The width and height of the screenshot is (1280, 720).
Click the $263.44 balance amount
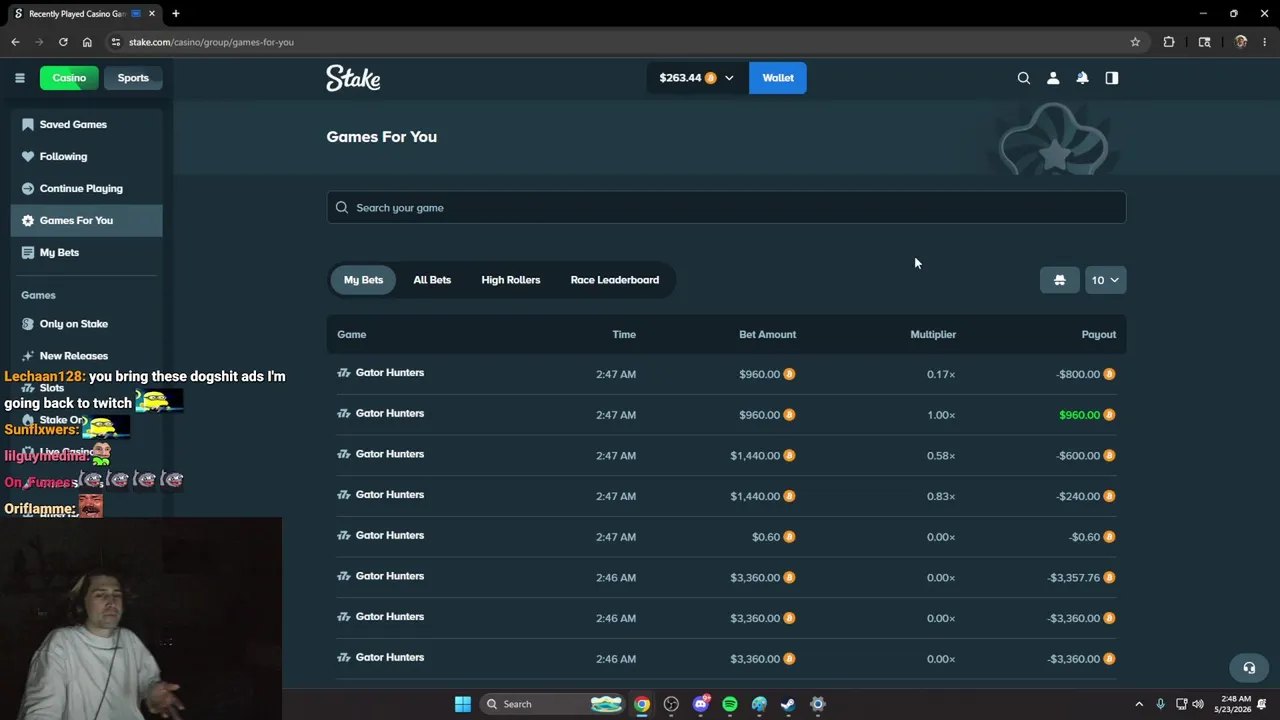(x=680, y=78)
